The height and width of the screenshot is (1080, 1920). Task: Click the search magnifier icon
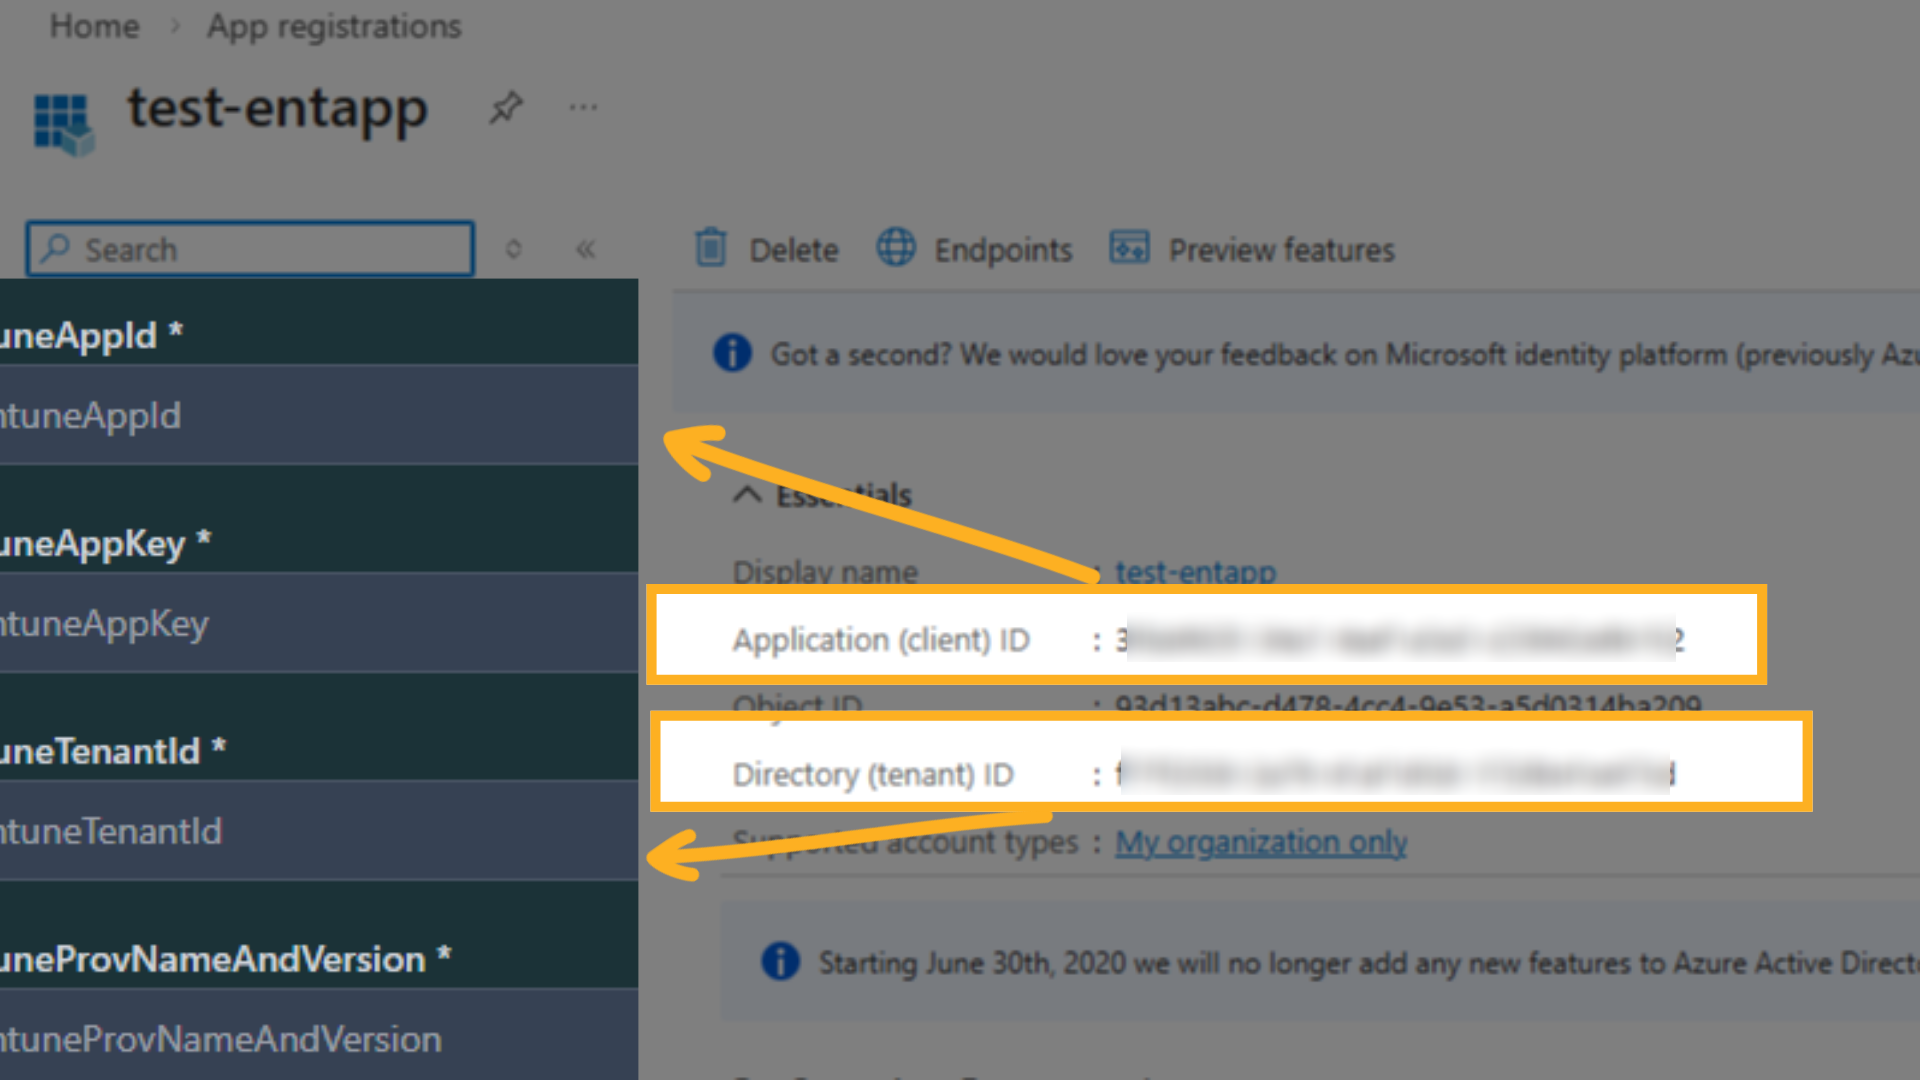tap(55, 249)
